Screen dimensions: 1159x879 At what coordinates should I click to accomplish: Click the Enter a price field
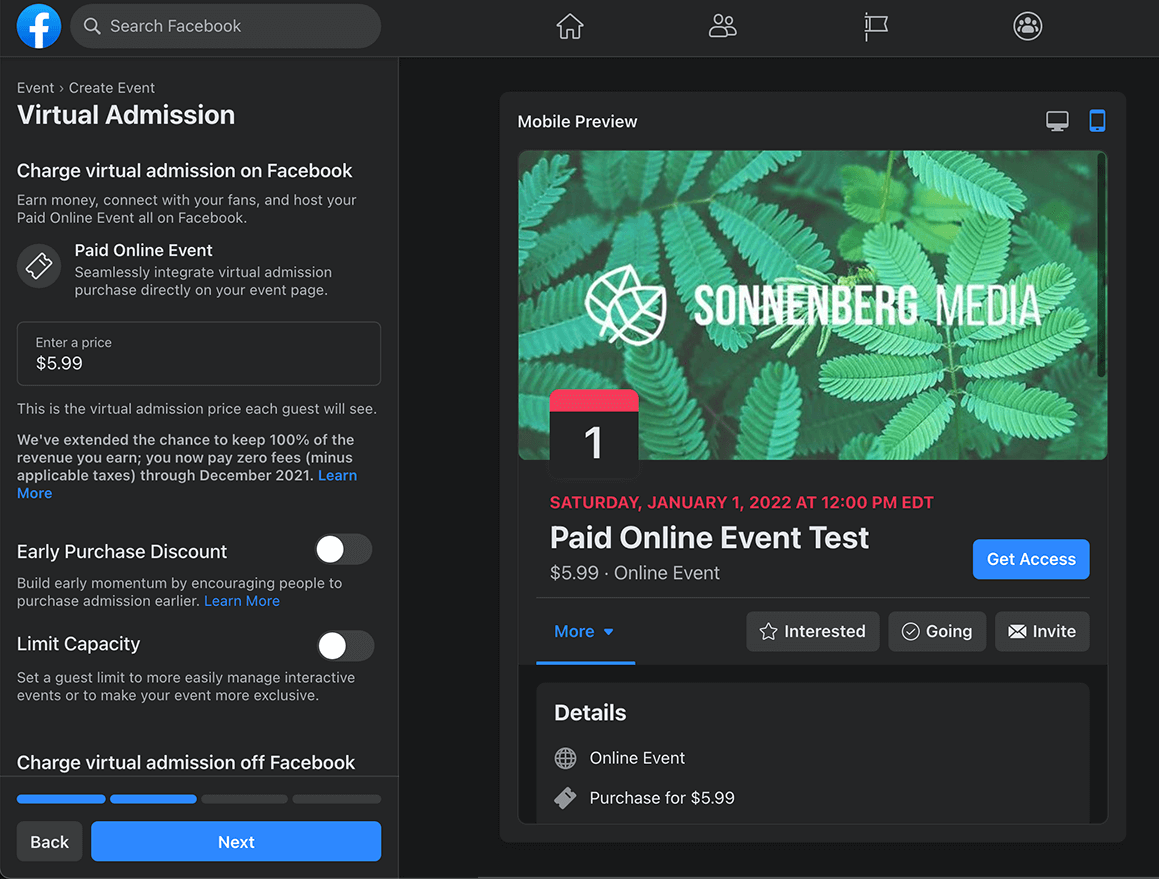point(199,353)
